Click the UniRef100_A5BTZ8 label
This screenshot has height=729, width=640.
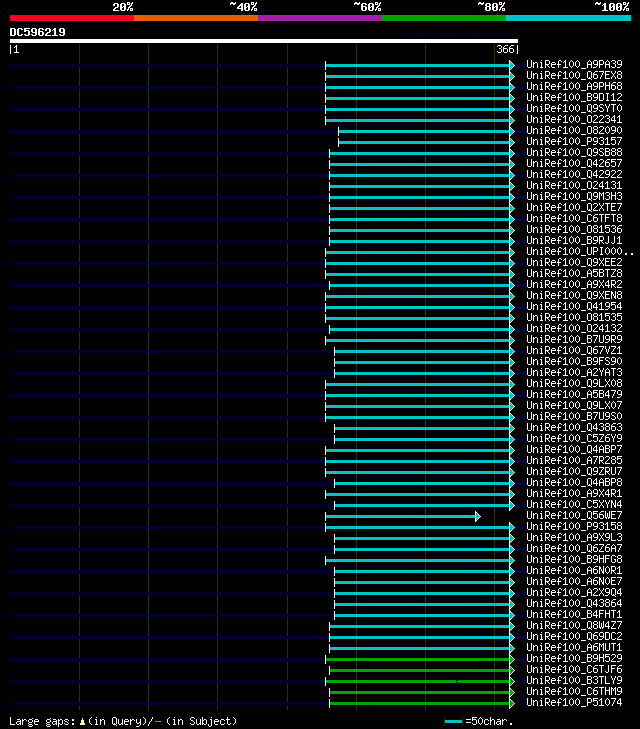[x=574, y=273]
